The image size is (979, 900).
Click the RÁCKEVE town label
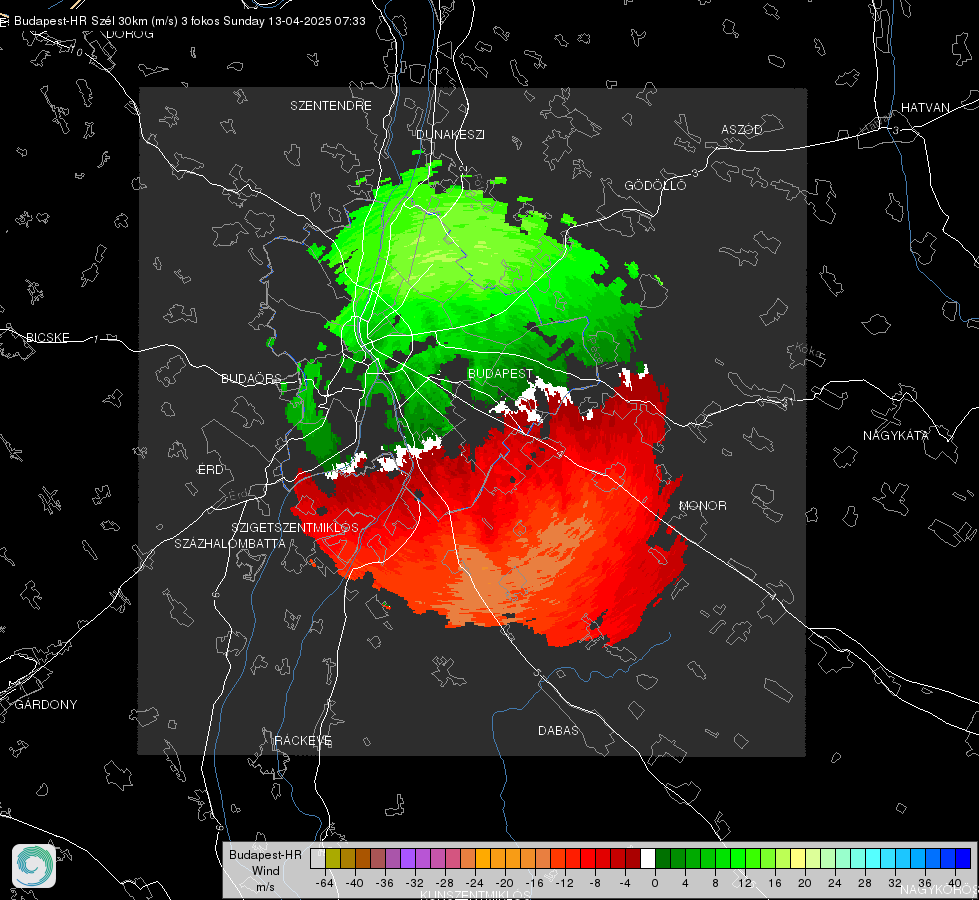click(303, 740)
